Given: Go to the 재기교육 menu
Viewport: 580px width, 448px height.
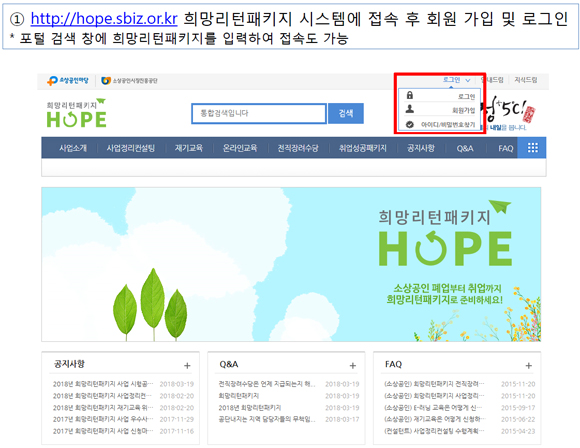Looking at the screenshot, I should tap(189, 148).
